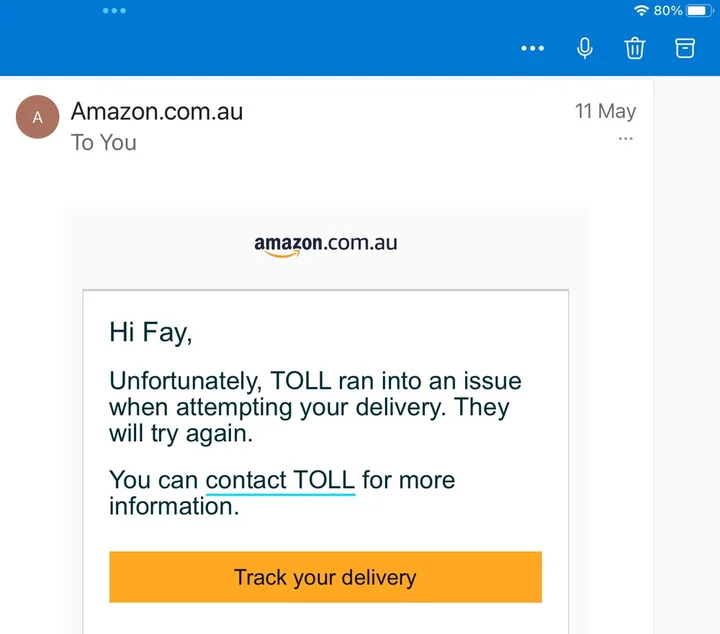720x634 pixels.
Task: Click the "contact TOLL" link
Action: [x=280, y=481]
